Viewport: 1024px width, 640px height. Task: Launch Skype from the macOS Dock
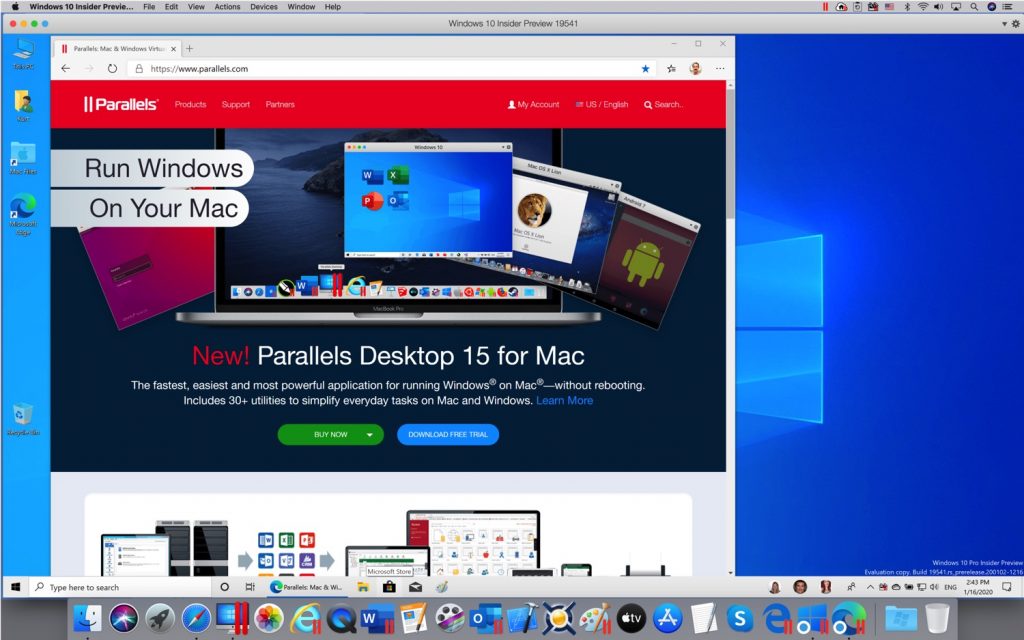coord(740,619)
